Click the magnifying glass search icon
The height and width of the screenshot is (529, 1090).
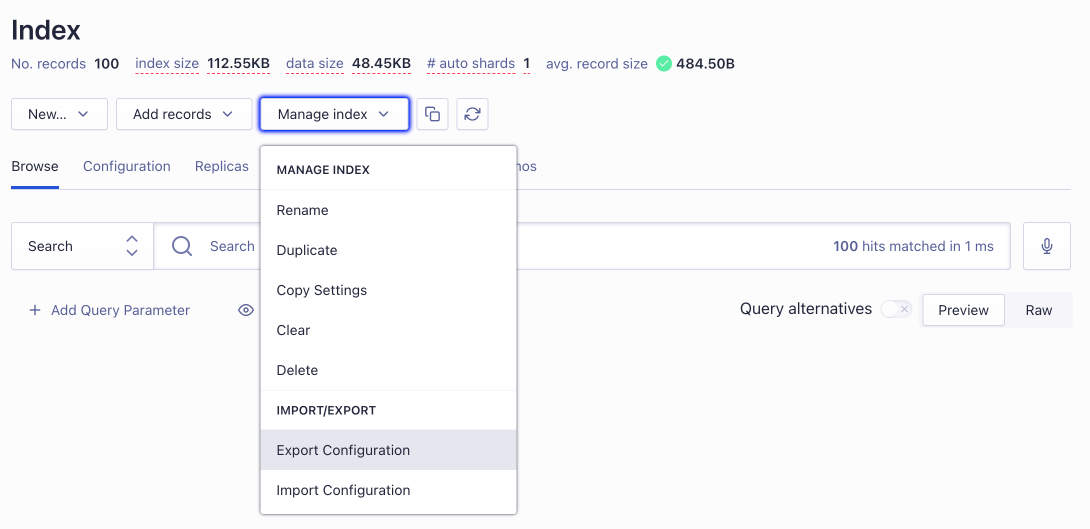(182, 246)
